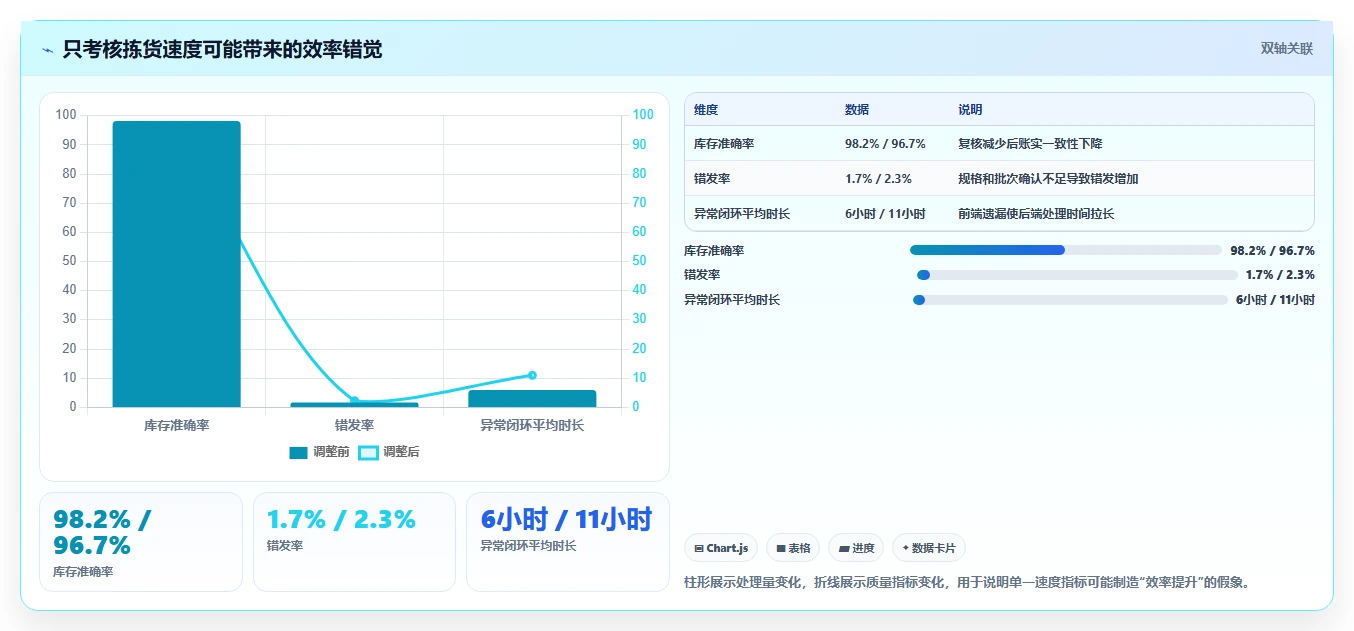Select the Chart.js tag chip
Viewport: 1354px width, 631px height.
[721, 548]
